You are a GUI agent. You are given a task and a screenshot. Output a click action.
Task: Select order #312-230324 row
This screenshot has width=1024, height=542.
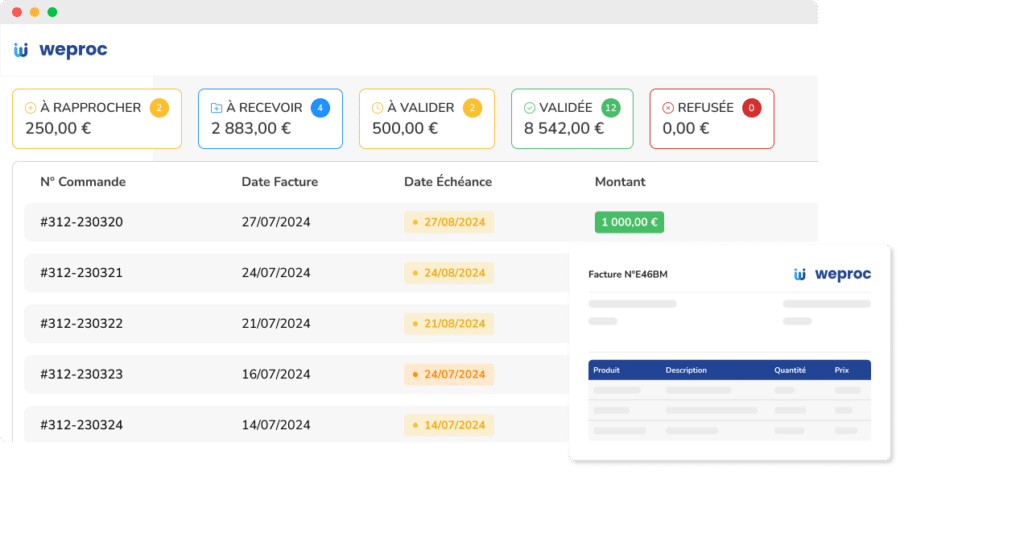81,425
